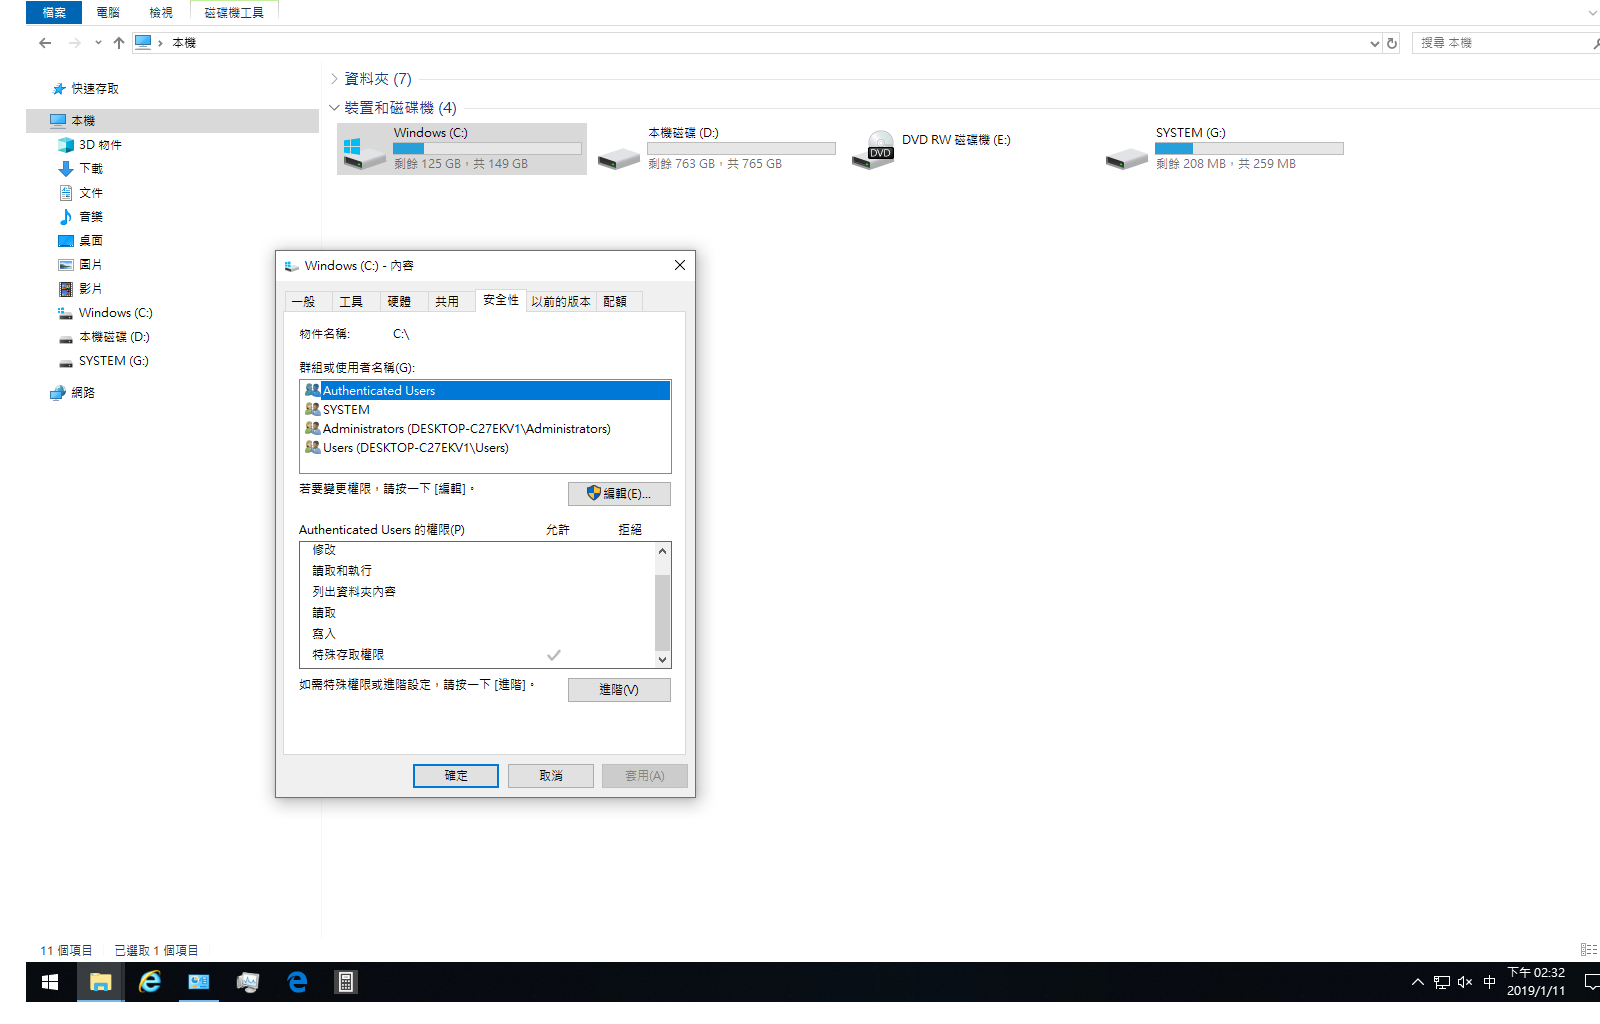Open the 檔案 ribbon tab

pos(54,12)
